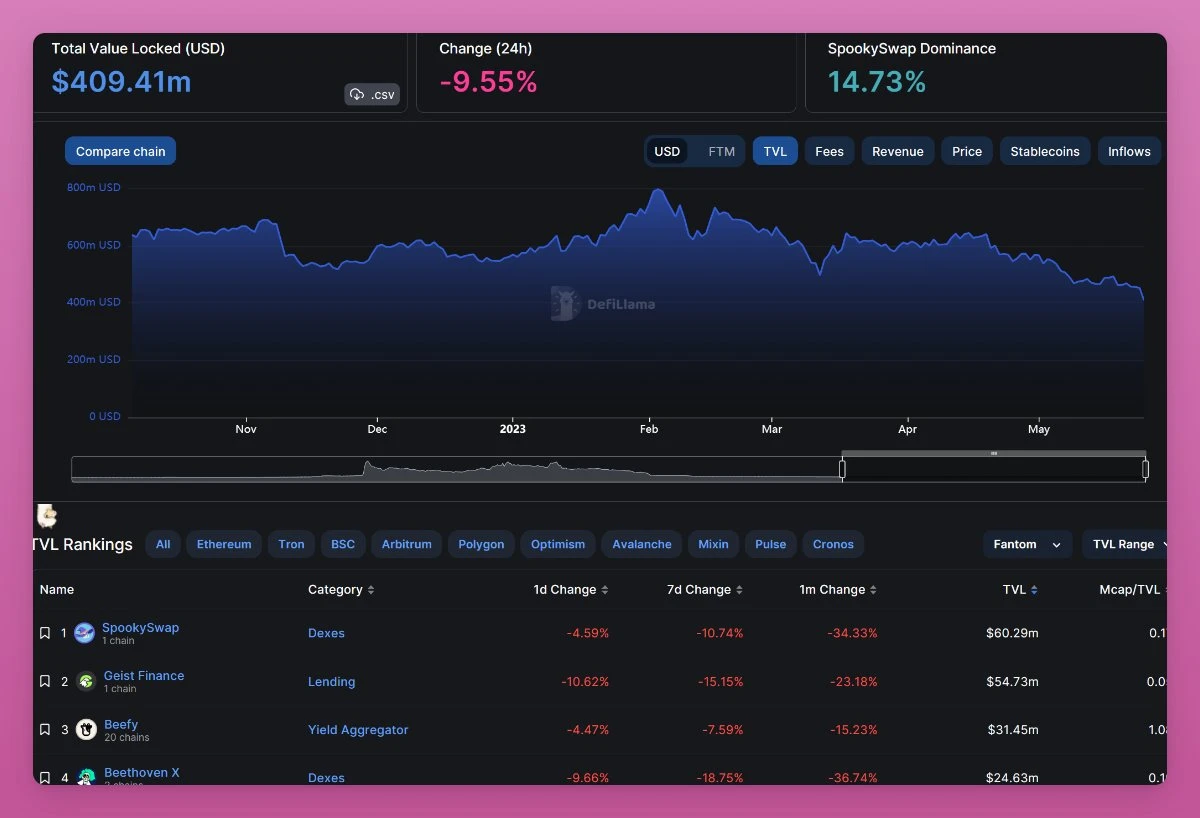Click the Beefy logo icon
Screen dimensions: 1200x818
pyautogui.click(x=86, y=730)
